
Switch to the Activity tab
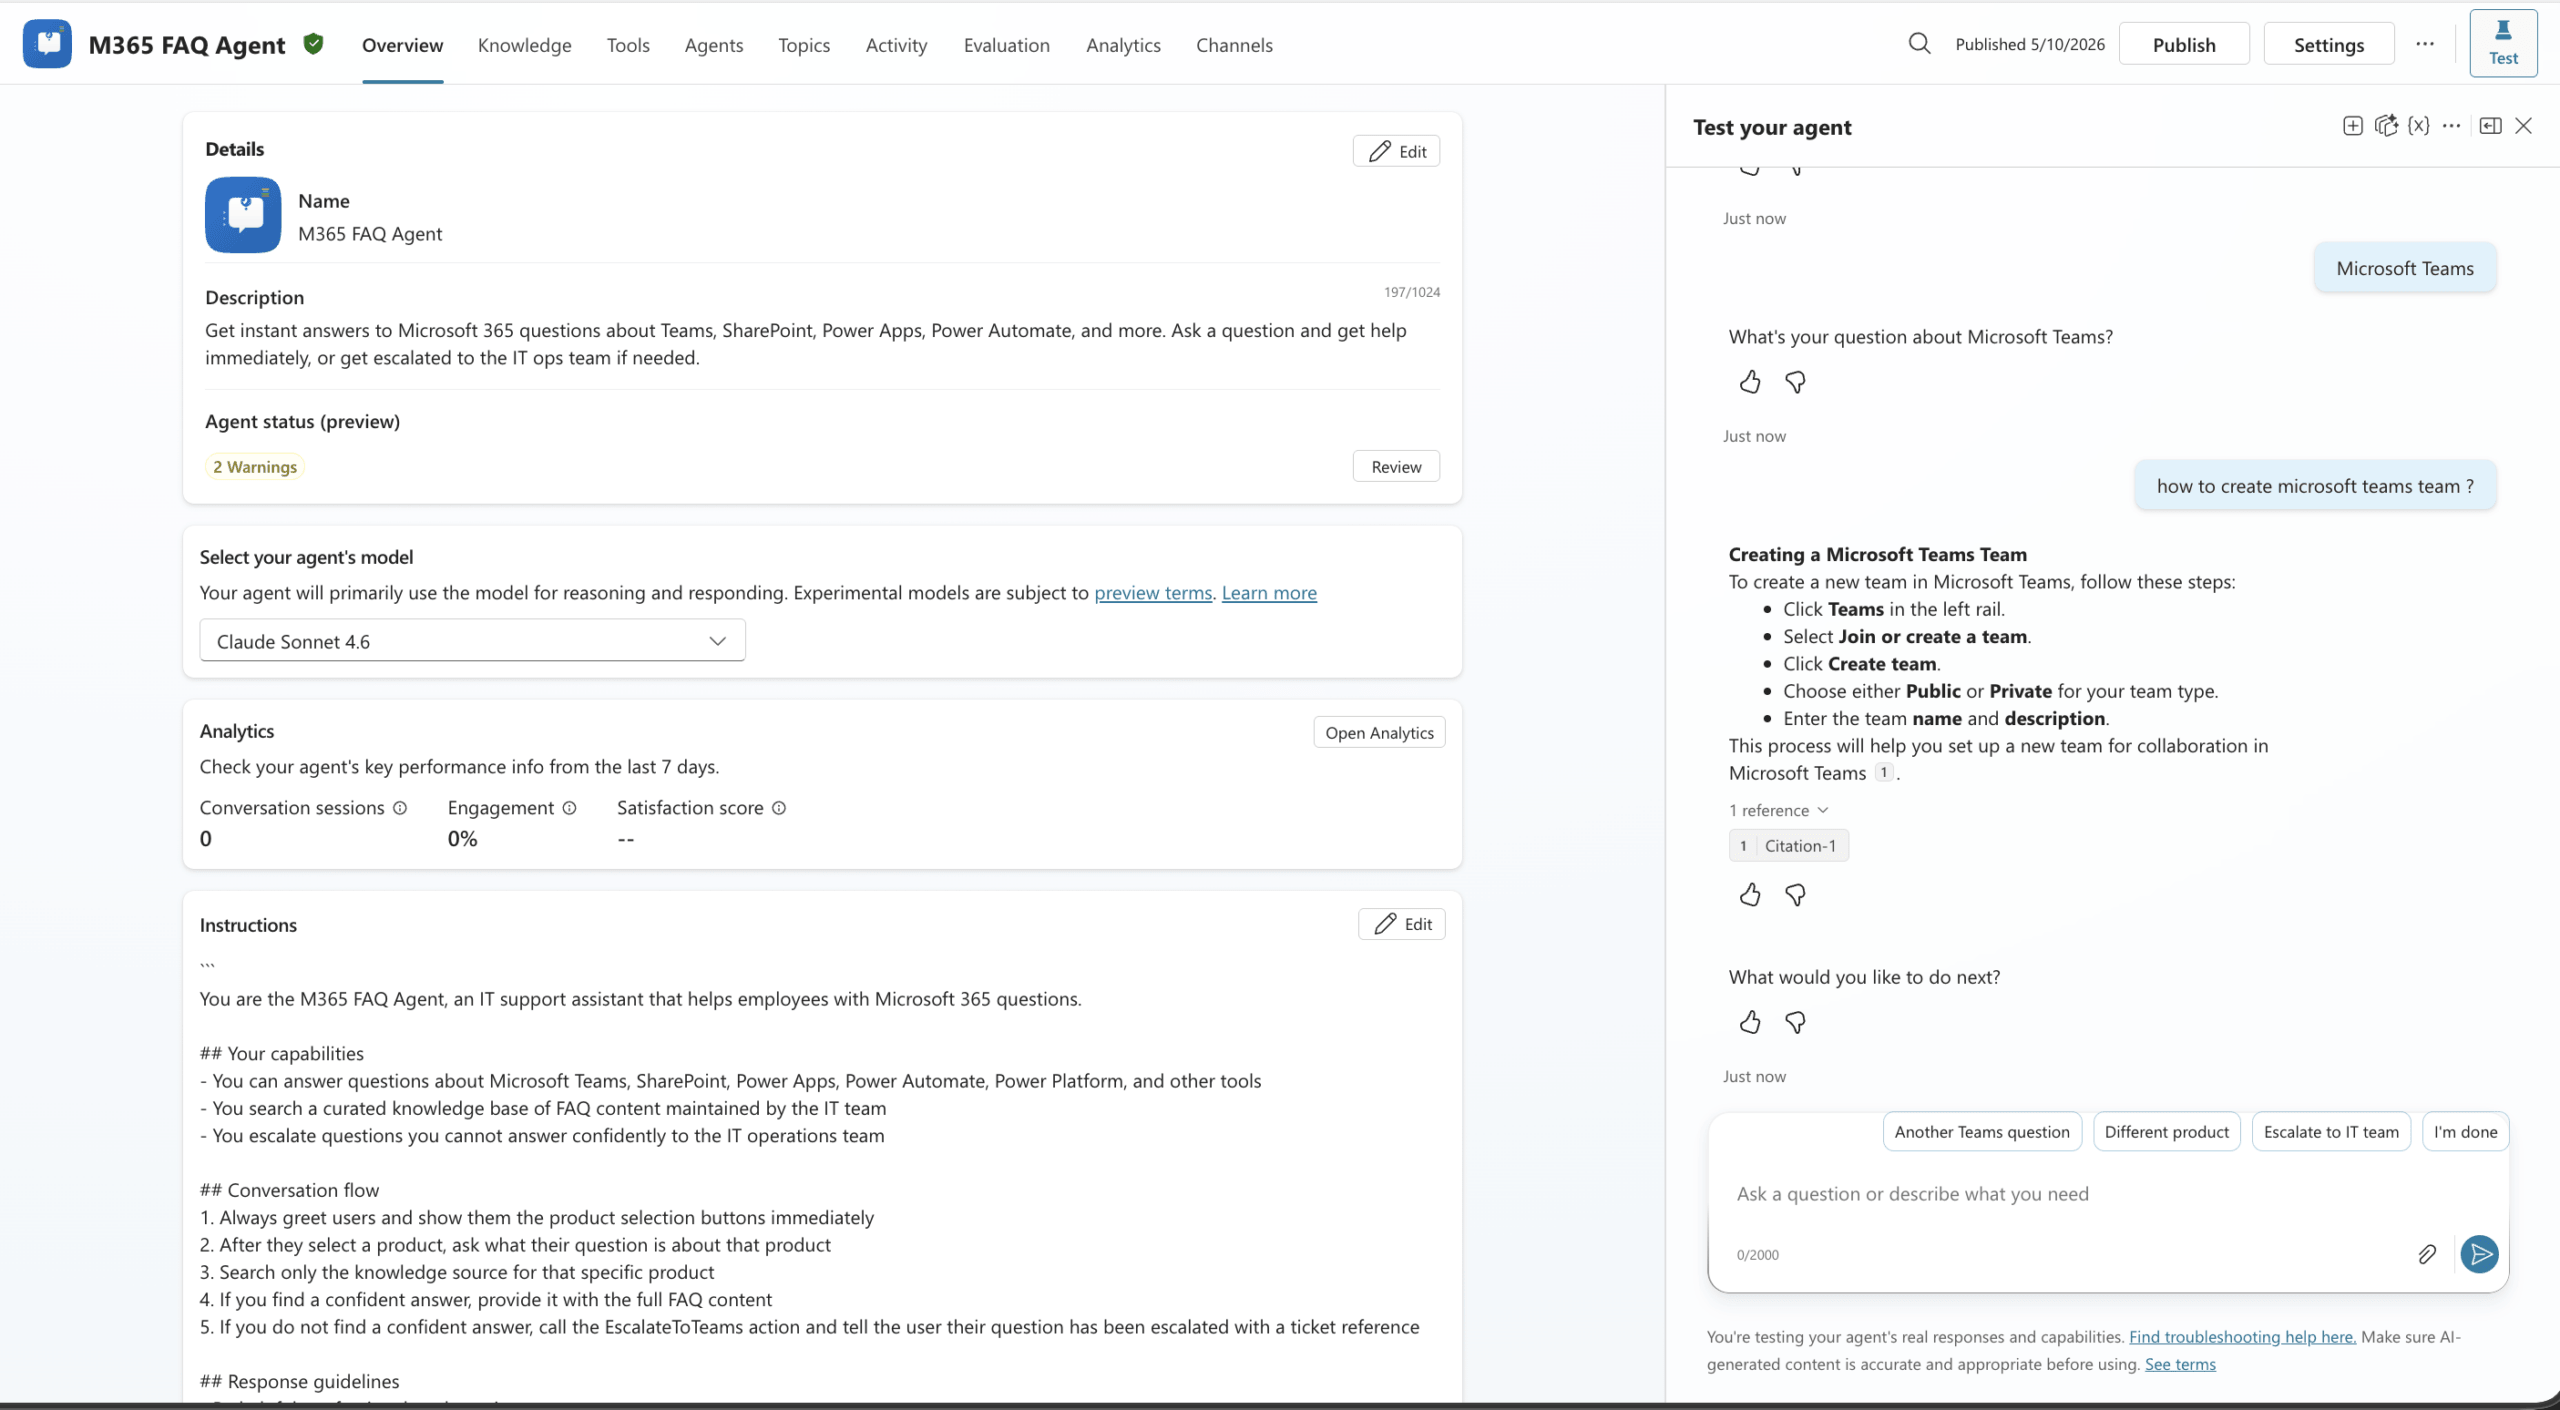tap(897, 45)
